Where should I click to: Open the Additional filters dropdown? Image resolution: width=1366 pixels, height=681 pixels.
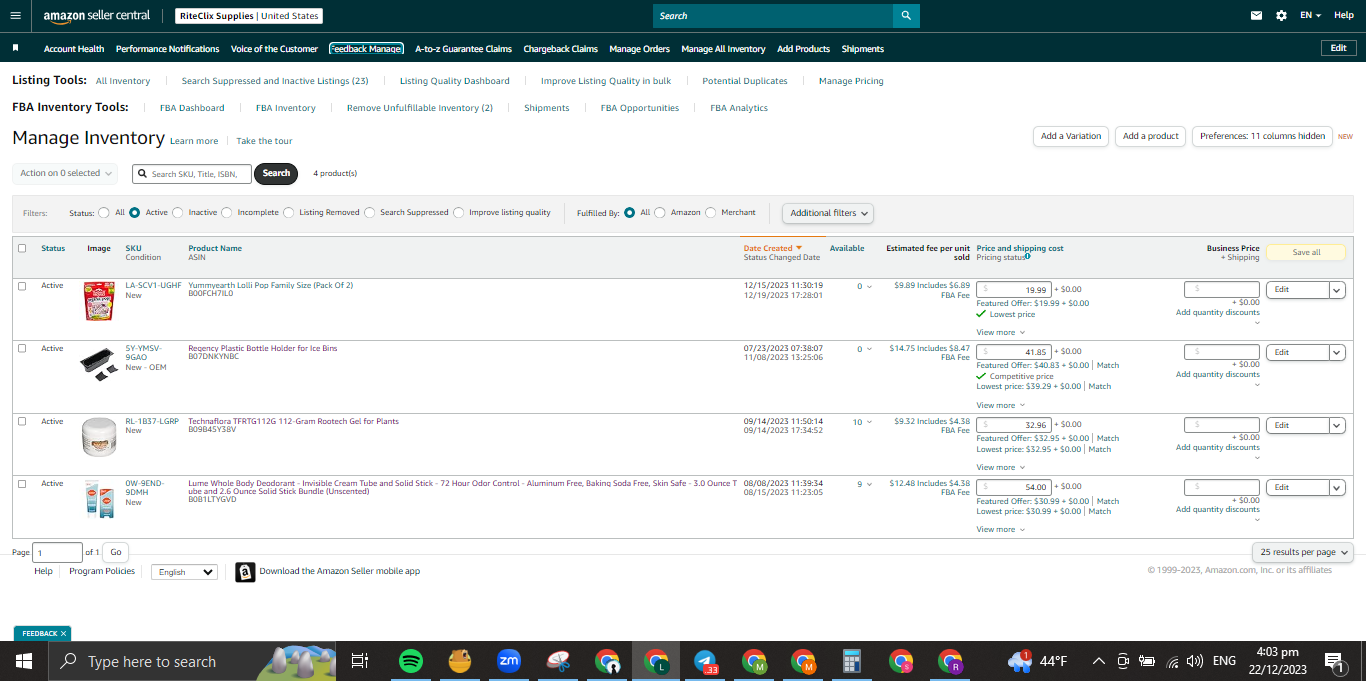pos(828,213)
